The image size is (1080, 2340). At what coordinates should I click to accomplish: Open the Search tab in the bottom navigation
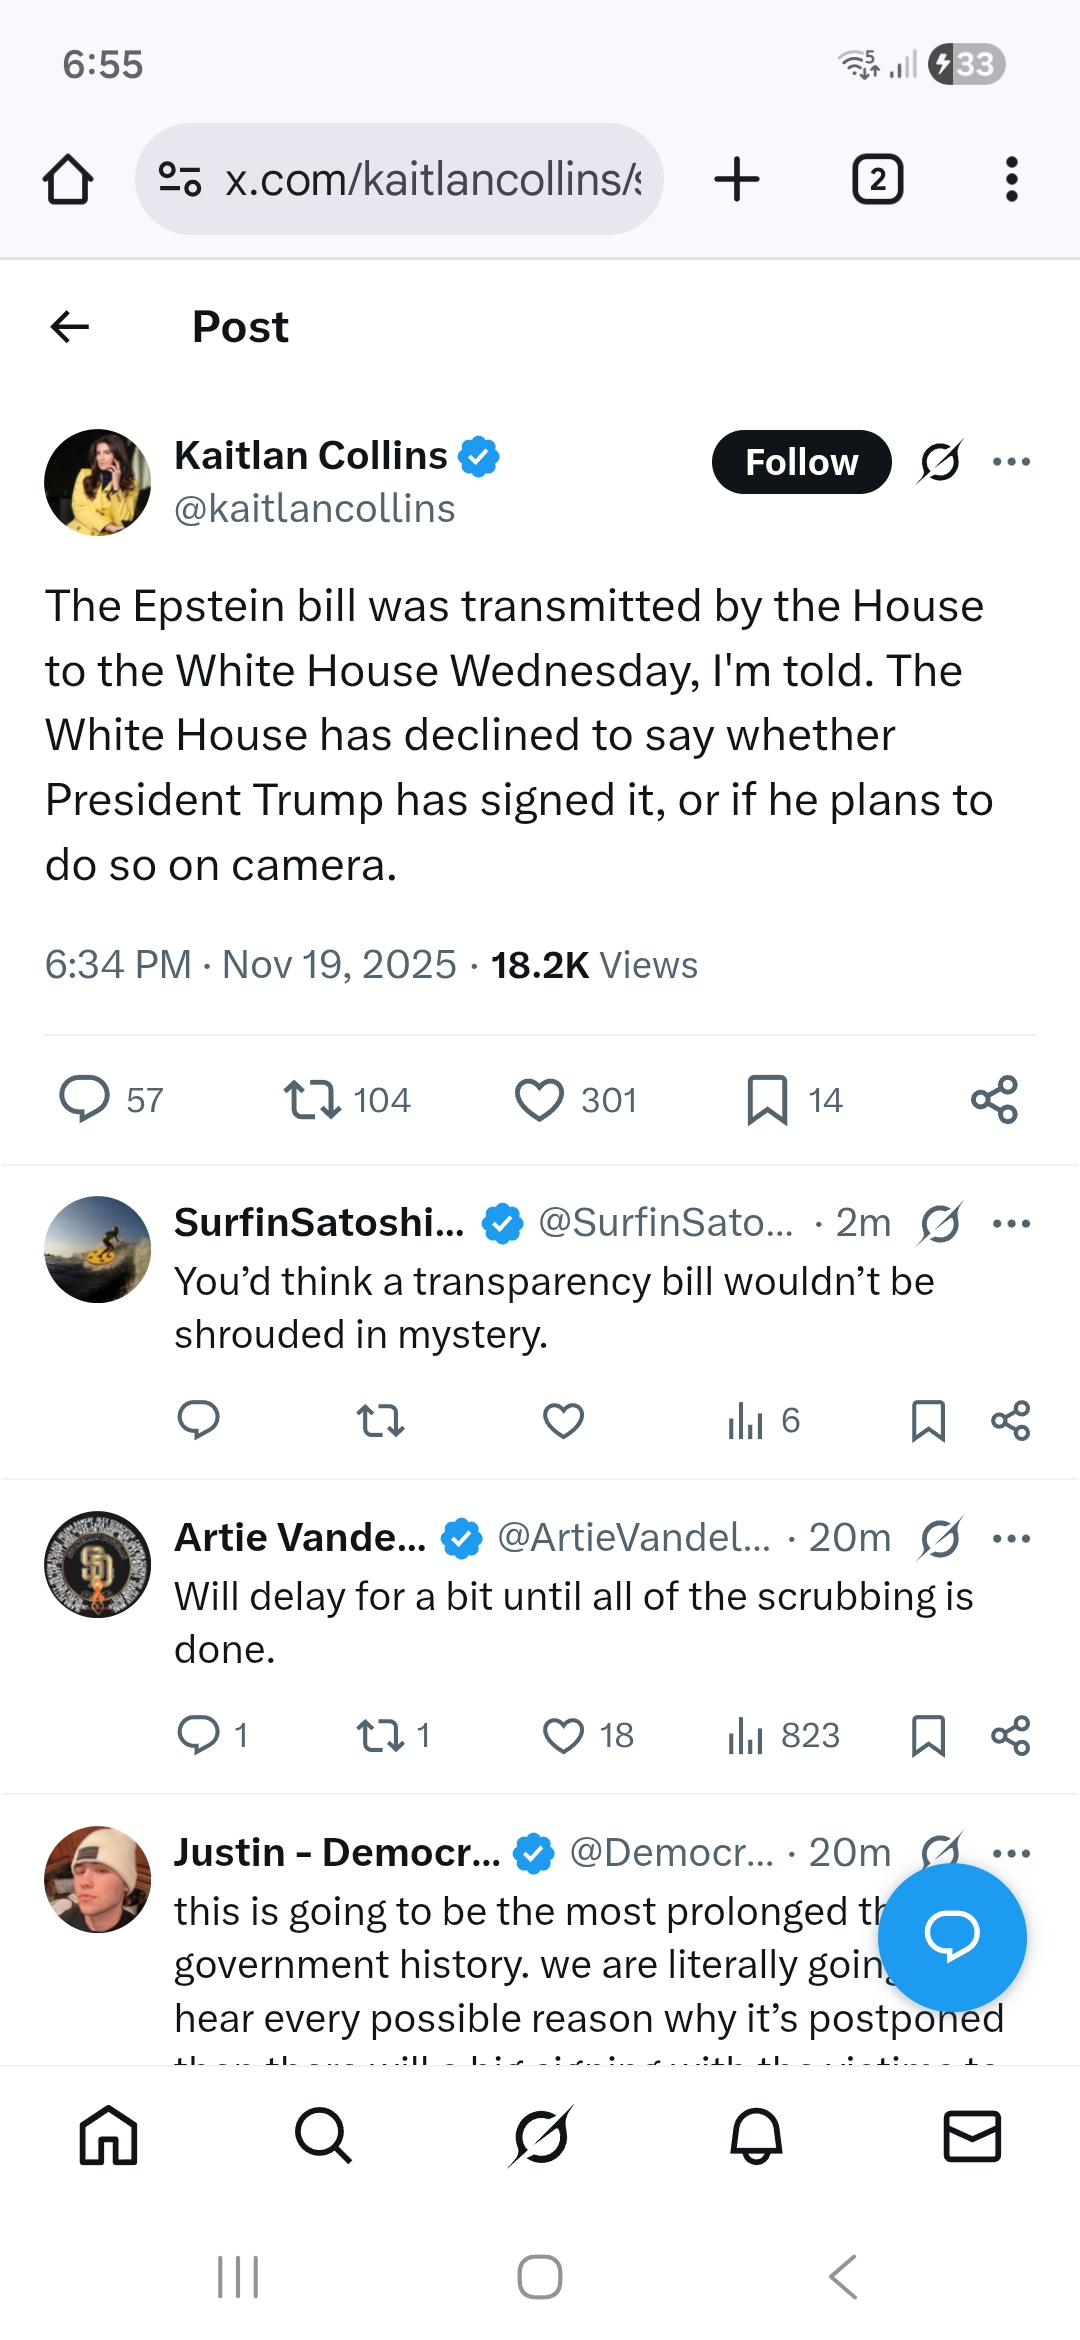[x=324, y=2136]
